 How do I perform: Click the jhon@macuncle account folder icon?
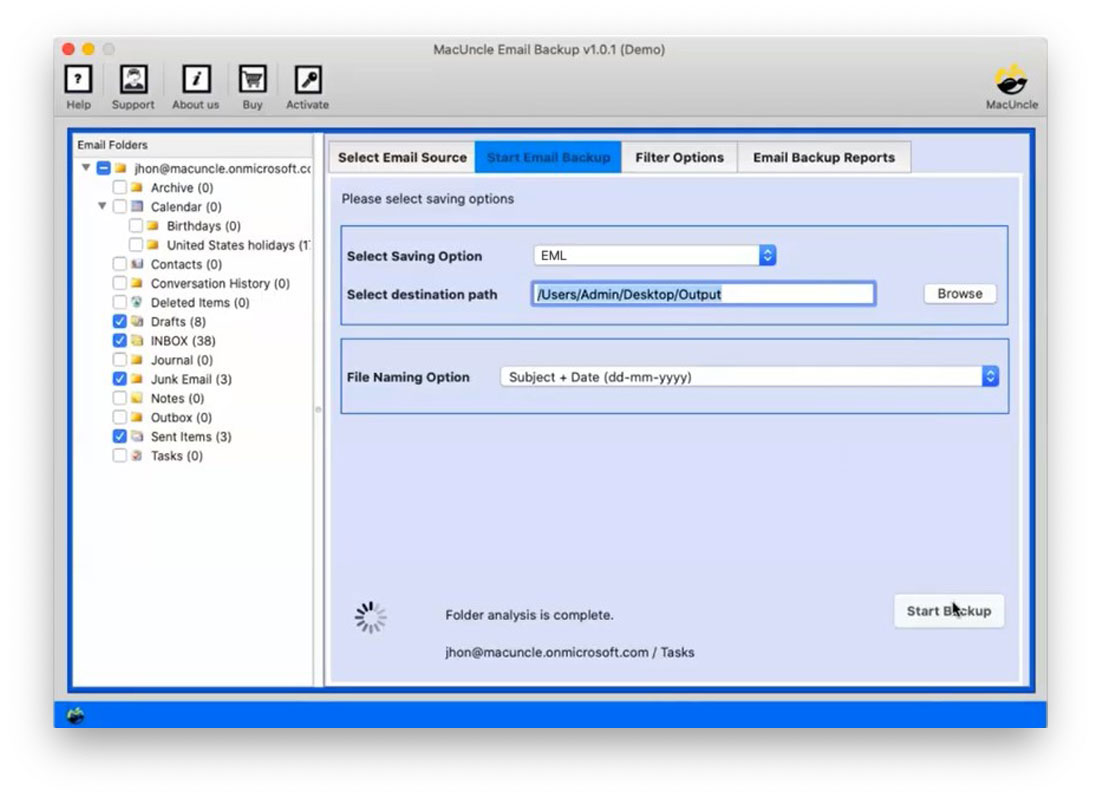[121, 168]
